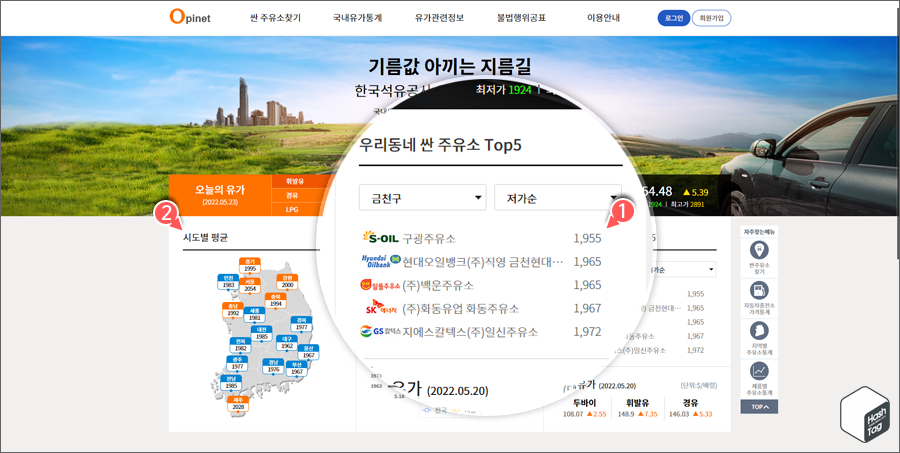Click the 회원가입 button
The width and height of the screenshot is (900, 453).
[712, 18]
